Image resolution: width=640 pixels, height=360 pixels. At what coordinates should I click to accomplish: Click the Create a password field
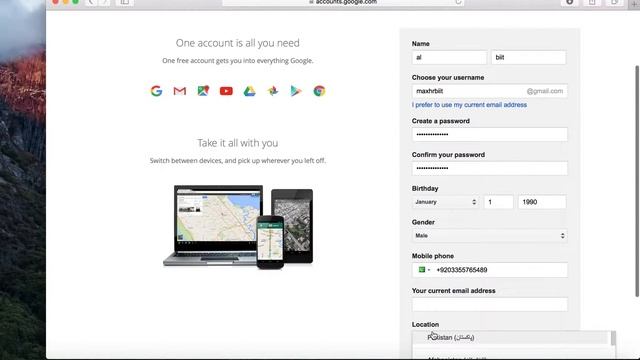(x=489, y=135)
